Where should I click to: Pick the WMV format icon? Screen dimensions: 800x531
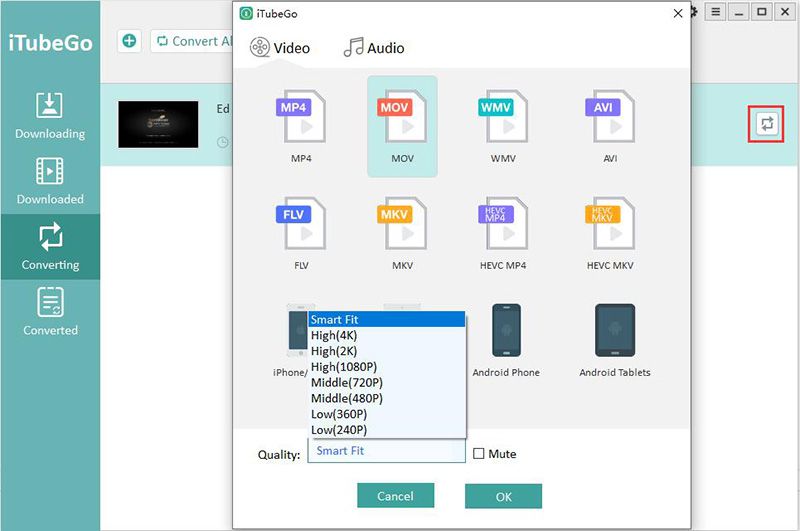[x=503, y=117]
